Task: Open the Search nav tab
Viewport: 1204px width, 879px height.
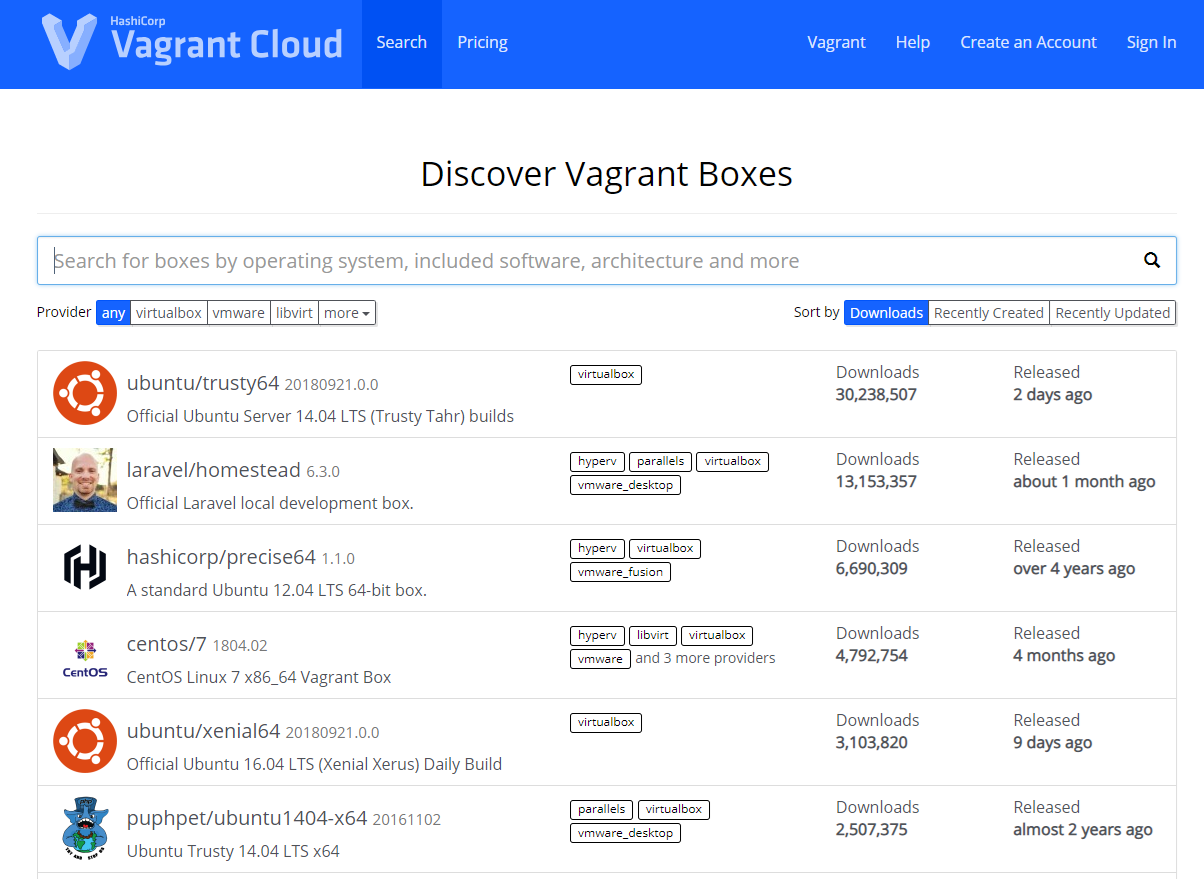Action: coord(402,43)
